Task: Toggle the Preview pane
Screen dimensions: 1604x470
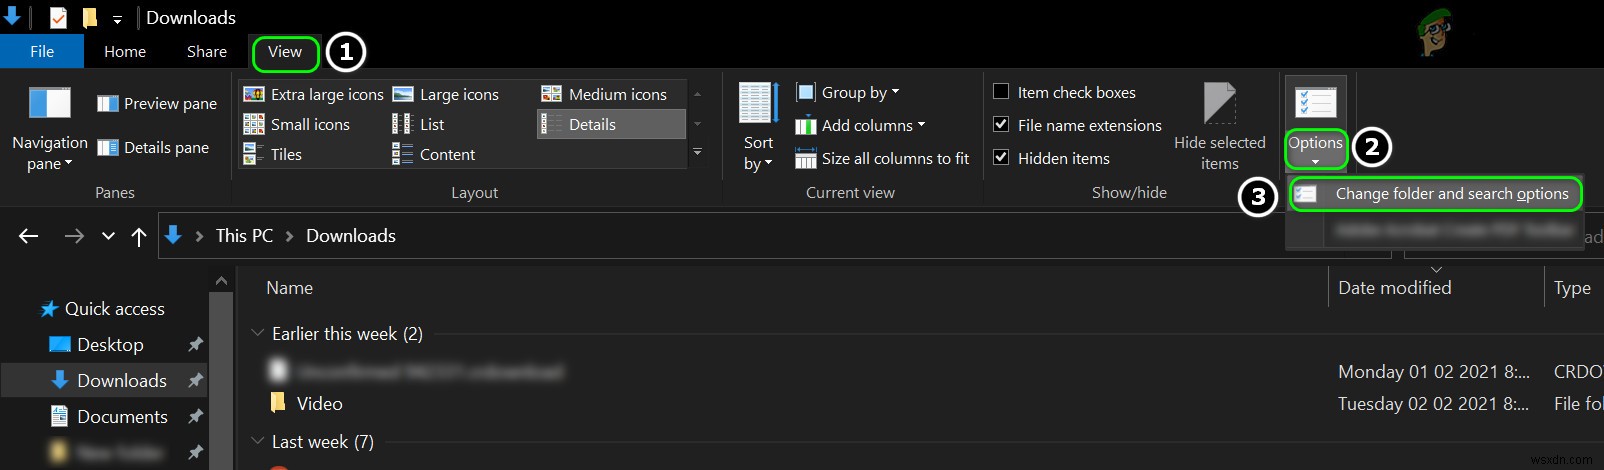Action: pos(157,103)
